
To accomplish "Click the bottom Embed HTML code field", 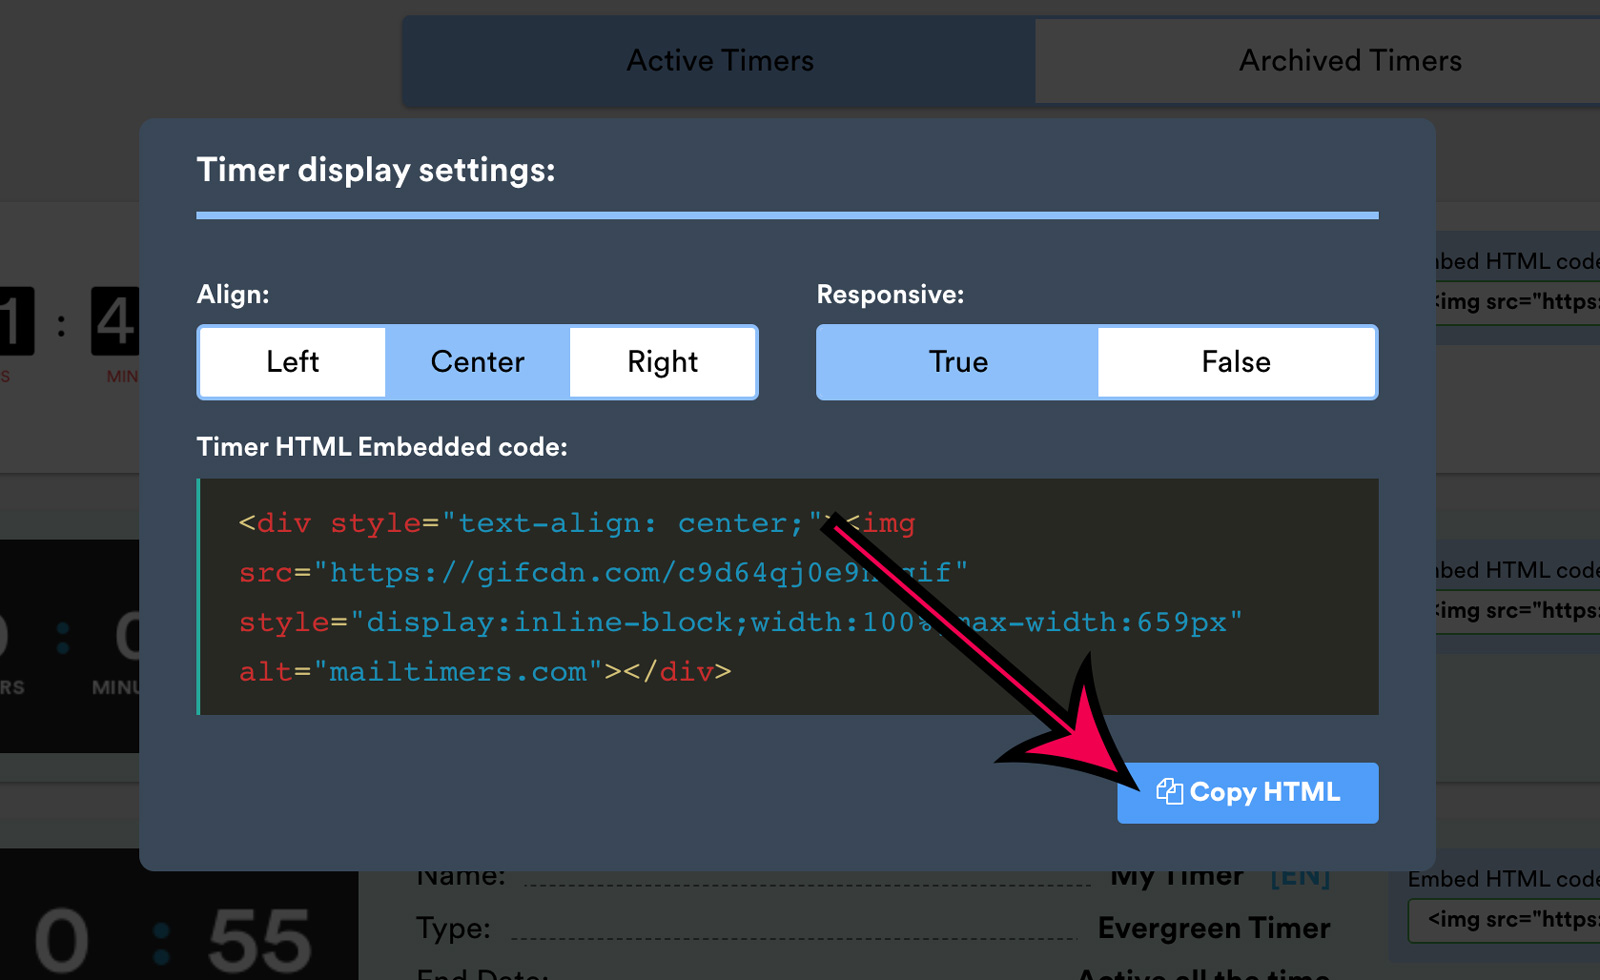I will coord(1512,919).
